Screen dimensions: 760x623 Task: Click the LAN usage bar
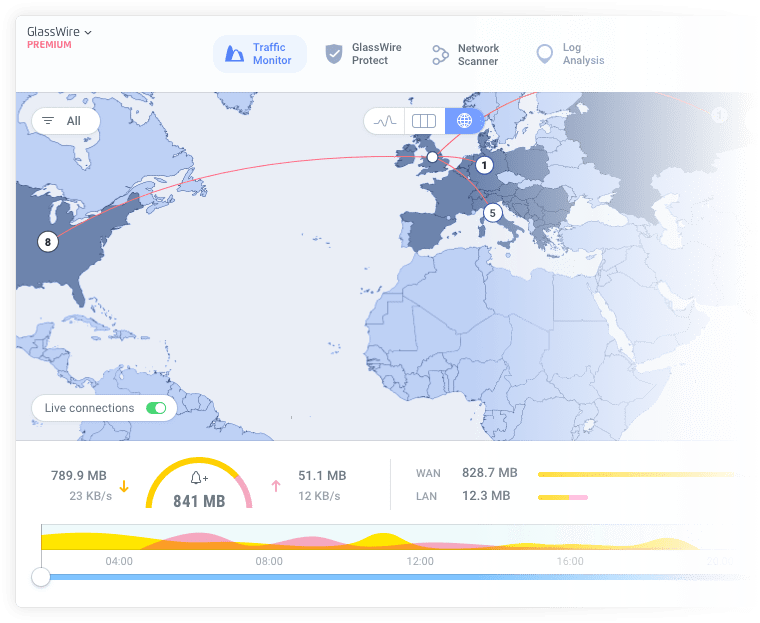tap(563, 497)
